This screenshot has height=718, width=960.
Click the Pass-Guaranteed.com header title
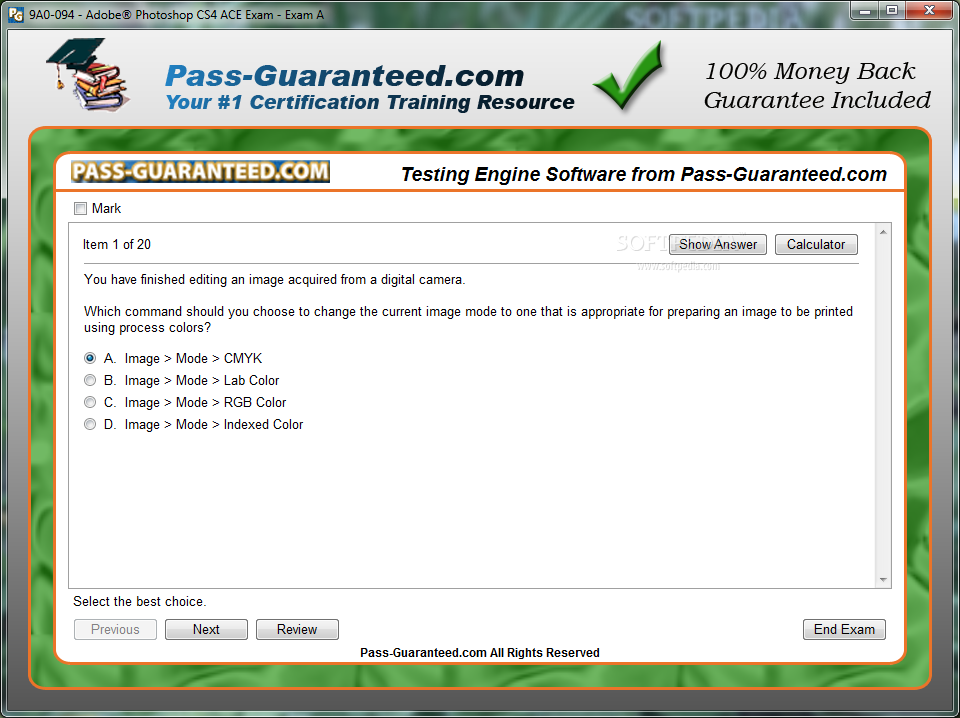pyautogui.click(x=345, y=77)
